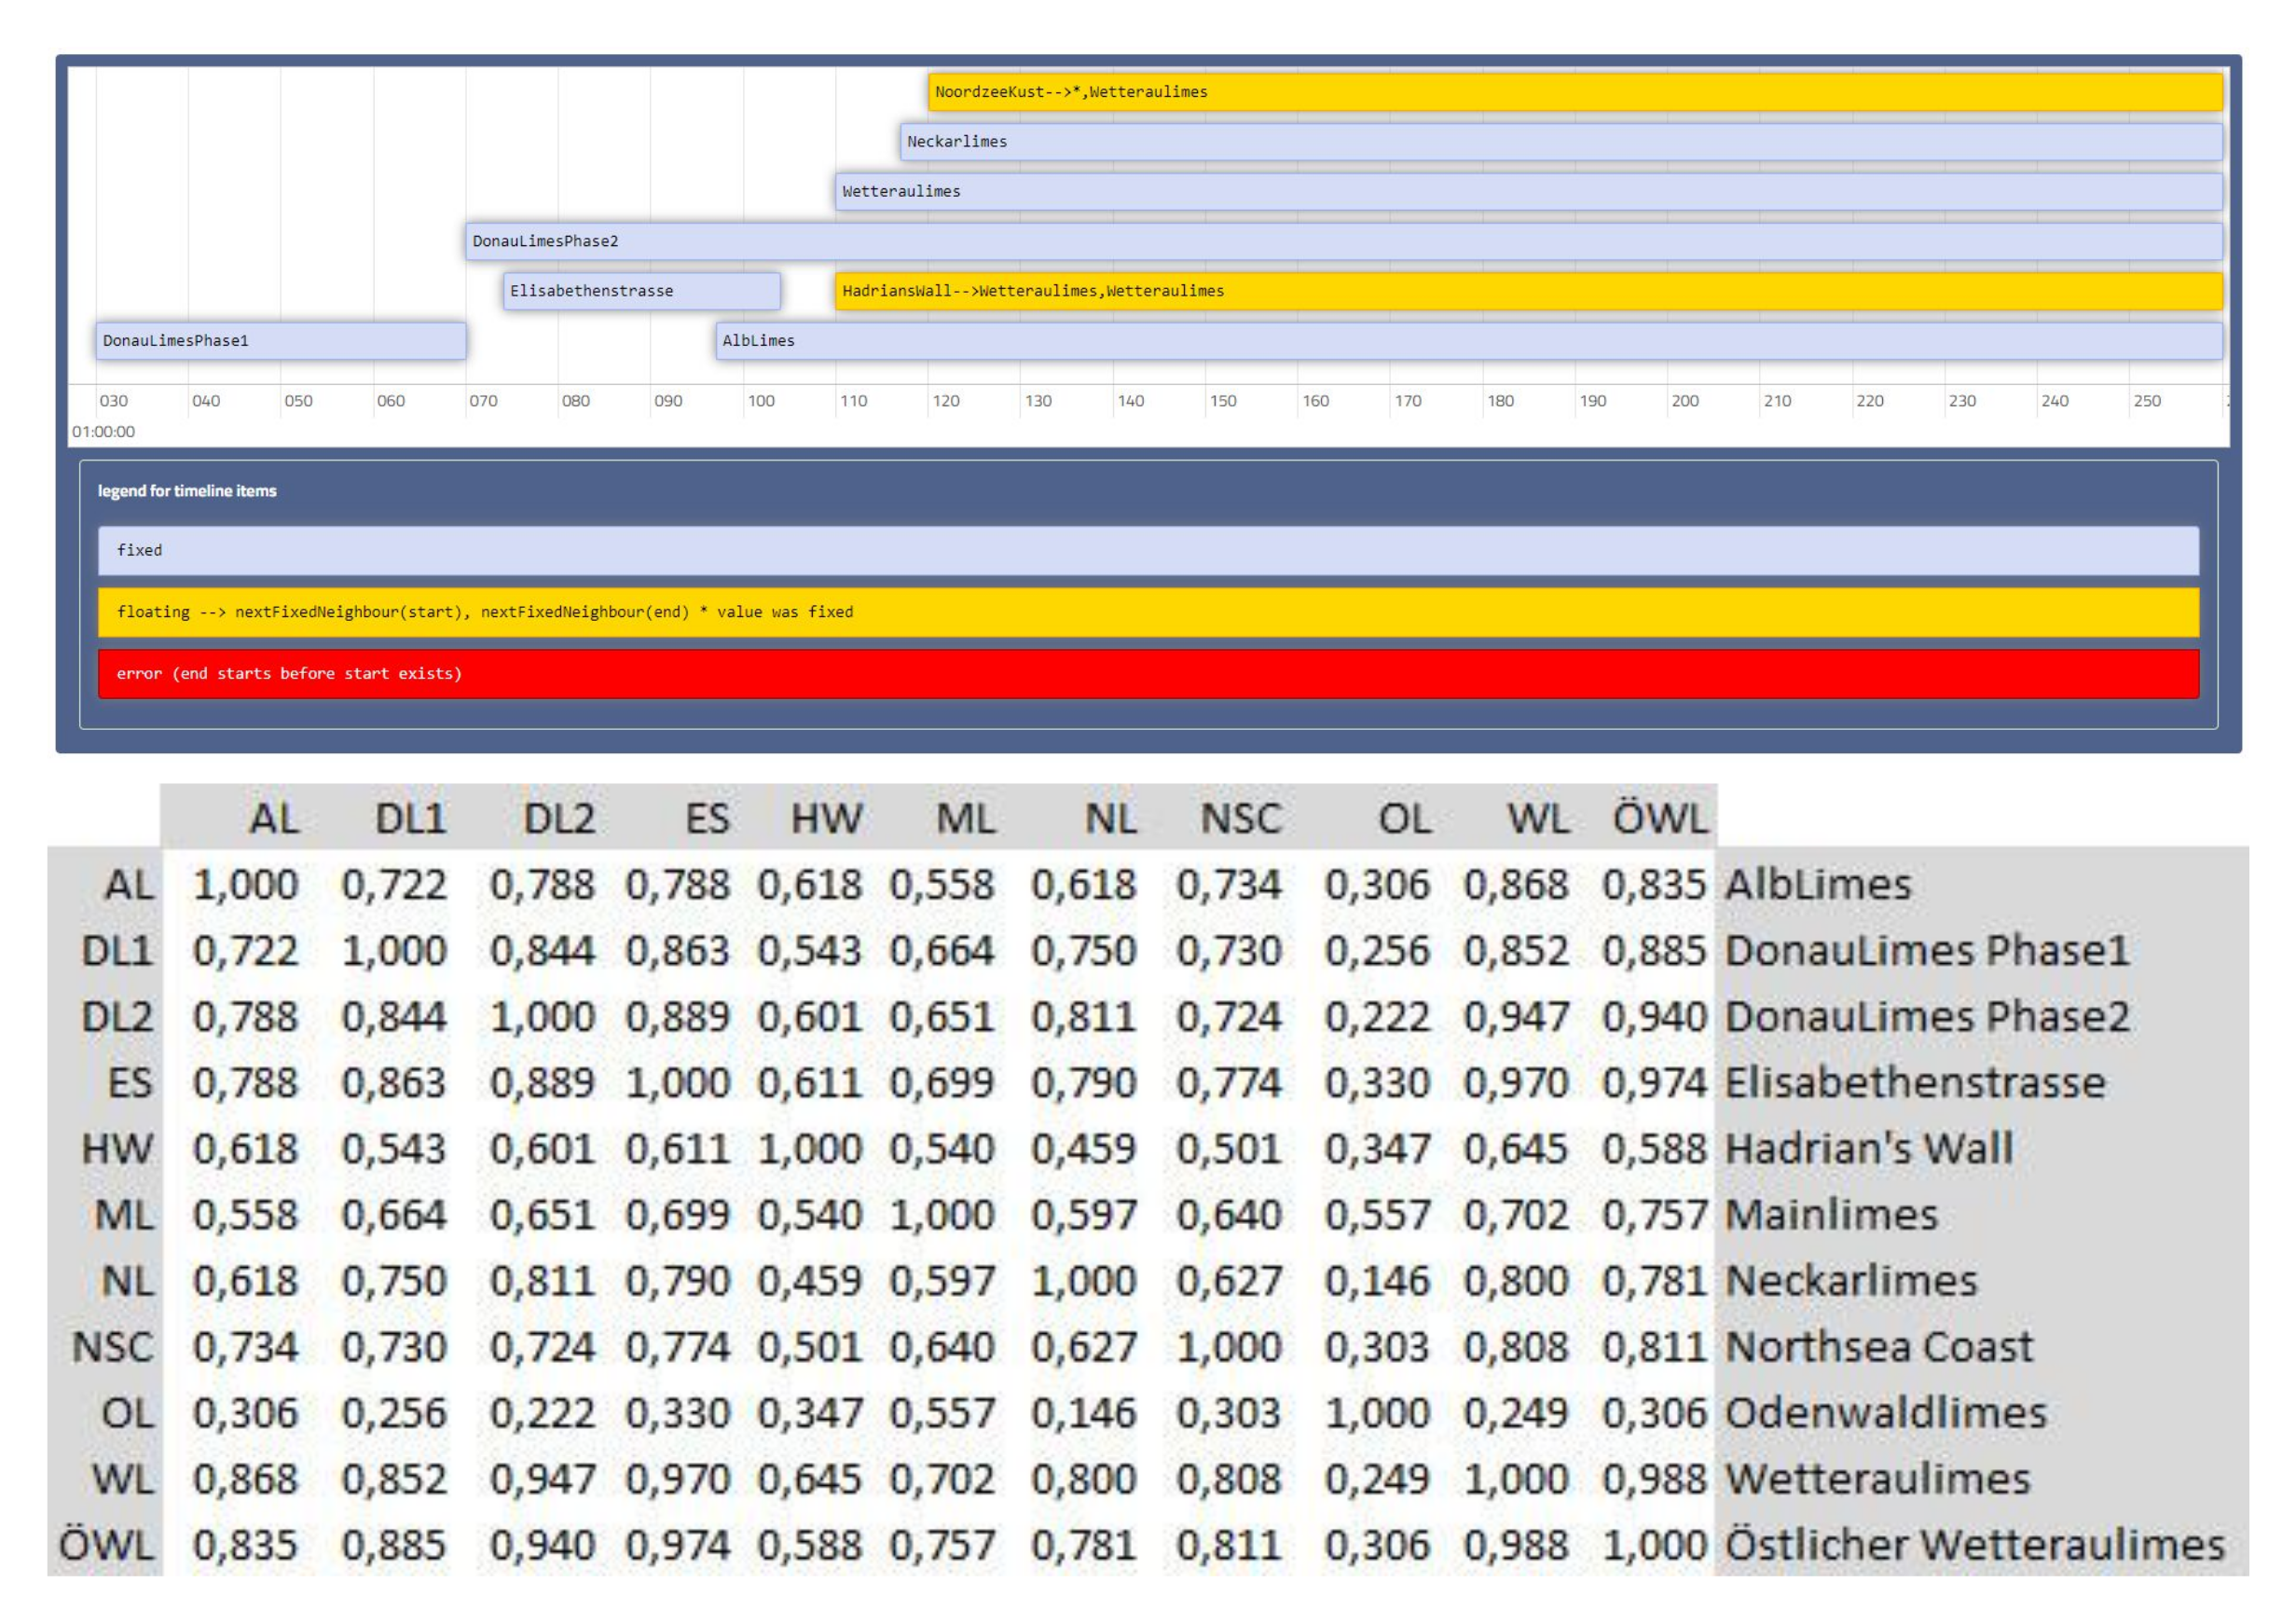Click the 150 tick on time axis
The height and width of the screenshot is (1623, 2296).
1223,401
